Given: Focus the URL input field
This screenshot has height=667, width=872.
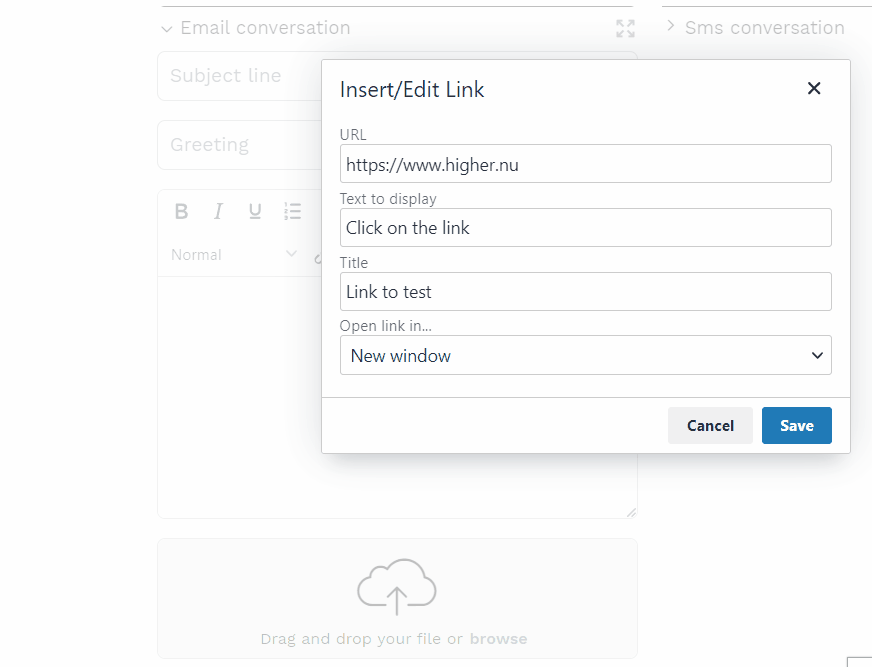Looking at the screenshot, I should 585,164.
